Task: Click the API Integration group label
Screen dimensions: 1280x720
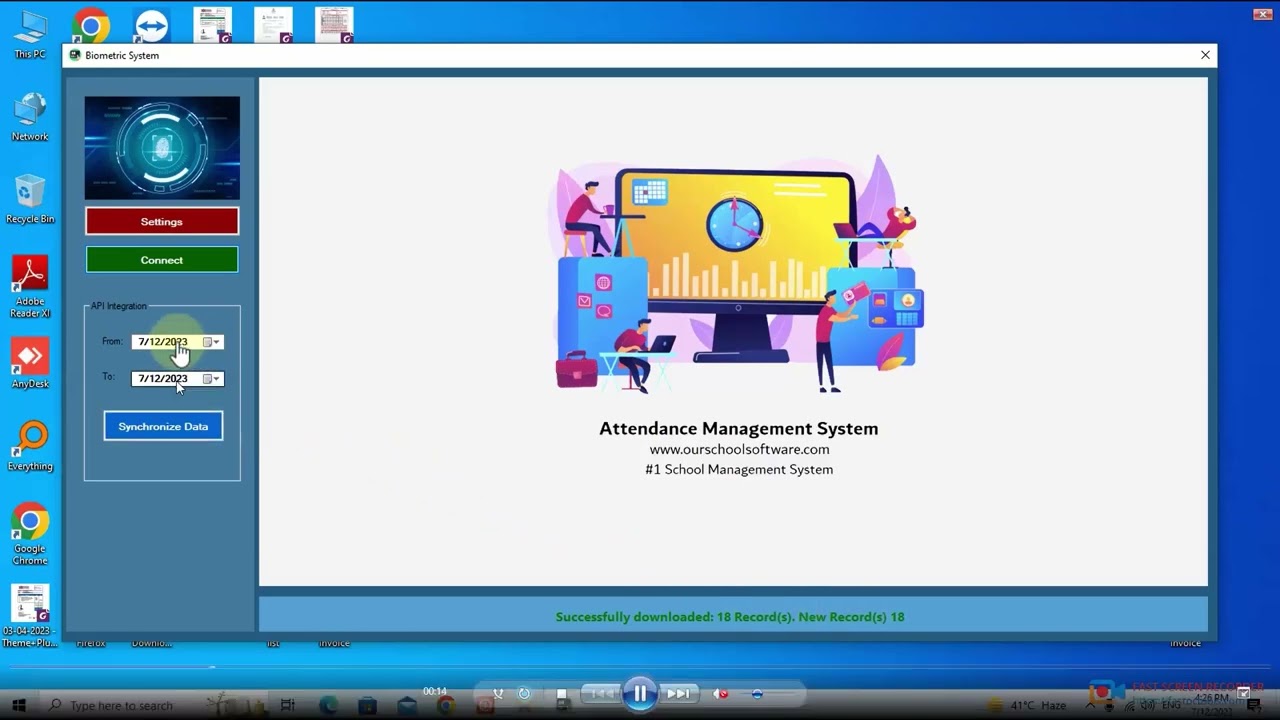Action: click(119, 306)
